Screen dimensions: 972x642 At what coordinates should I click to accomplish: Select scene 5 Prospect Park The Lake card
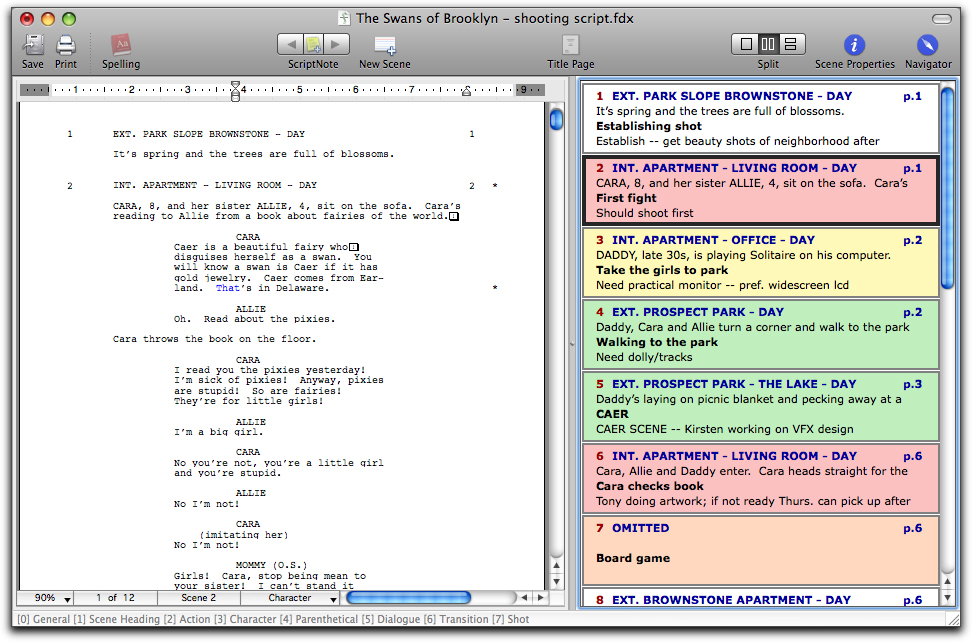click(760, 407)
